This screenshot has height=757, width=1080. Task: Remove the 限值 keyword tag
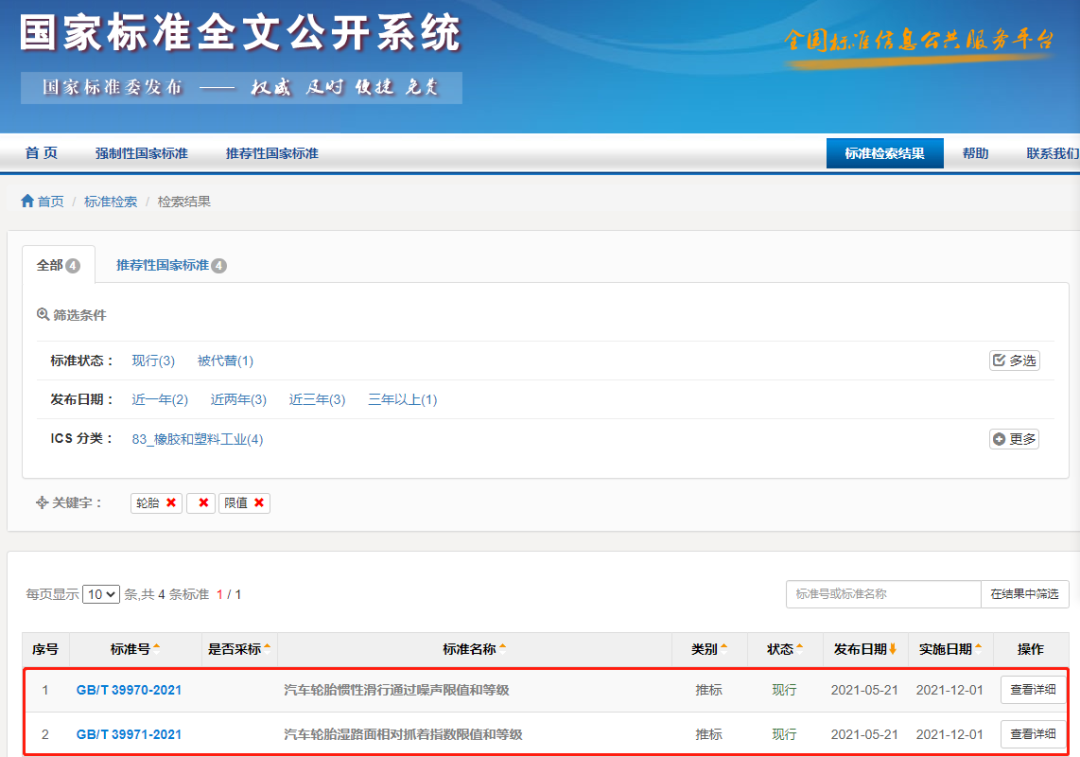(x=259, y=503)
